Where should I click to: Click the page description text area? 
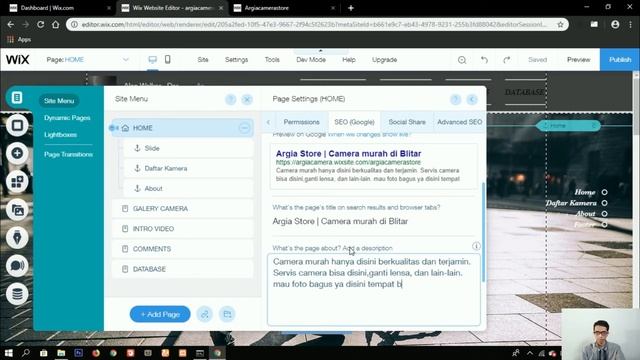point(374,289)
